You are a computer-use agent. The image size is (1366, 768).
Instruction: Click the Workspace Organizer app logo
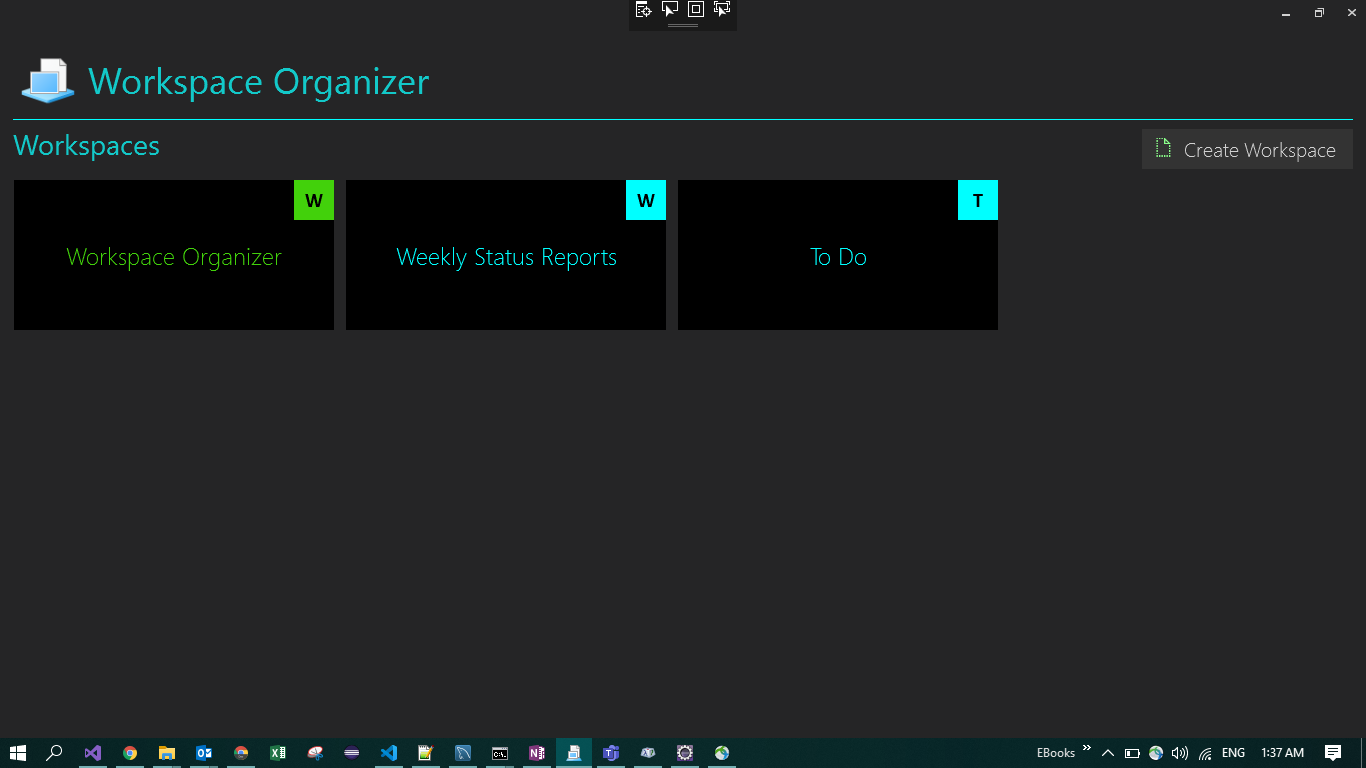[47, 81]
